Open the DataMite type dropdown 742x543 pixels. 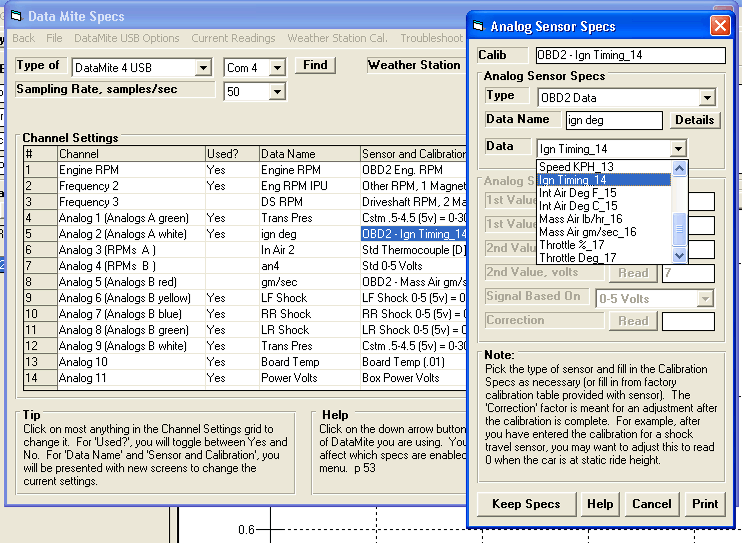point(203,68)
